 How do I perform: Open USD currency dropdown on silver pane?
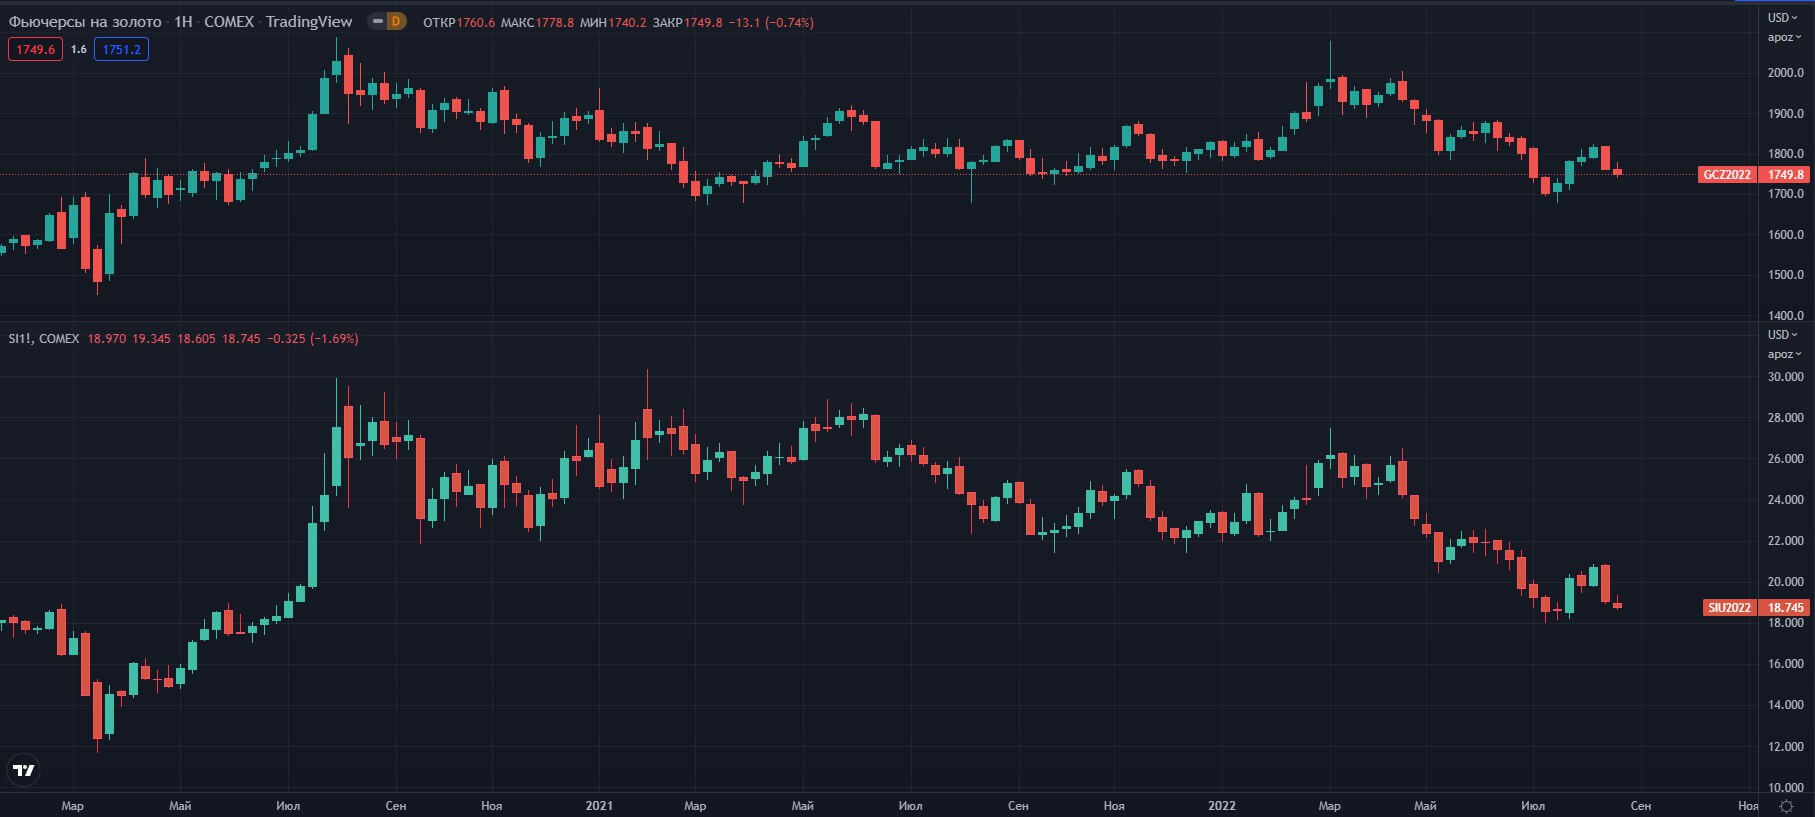click(1782, 334)
